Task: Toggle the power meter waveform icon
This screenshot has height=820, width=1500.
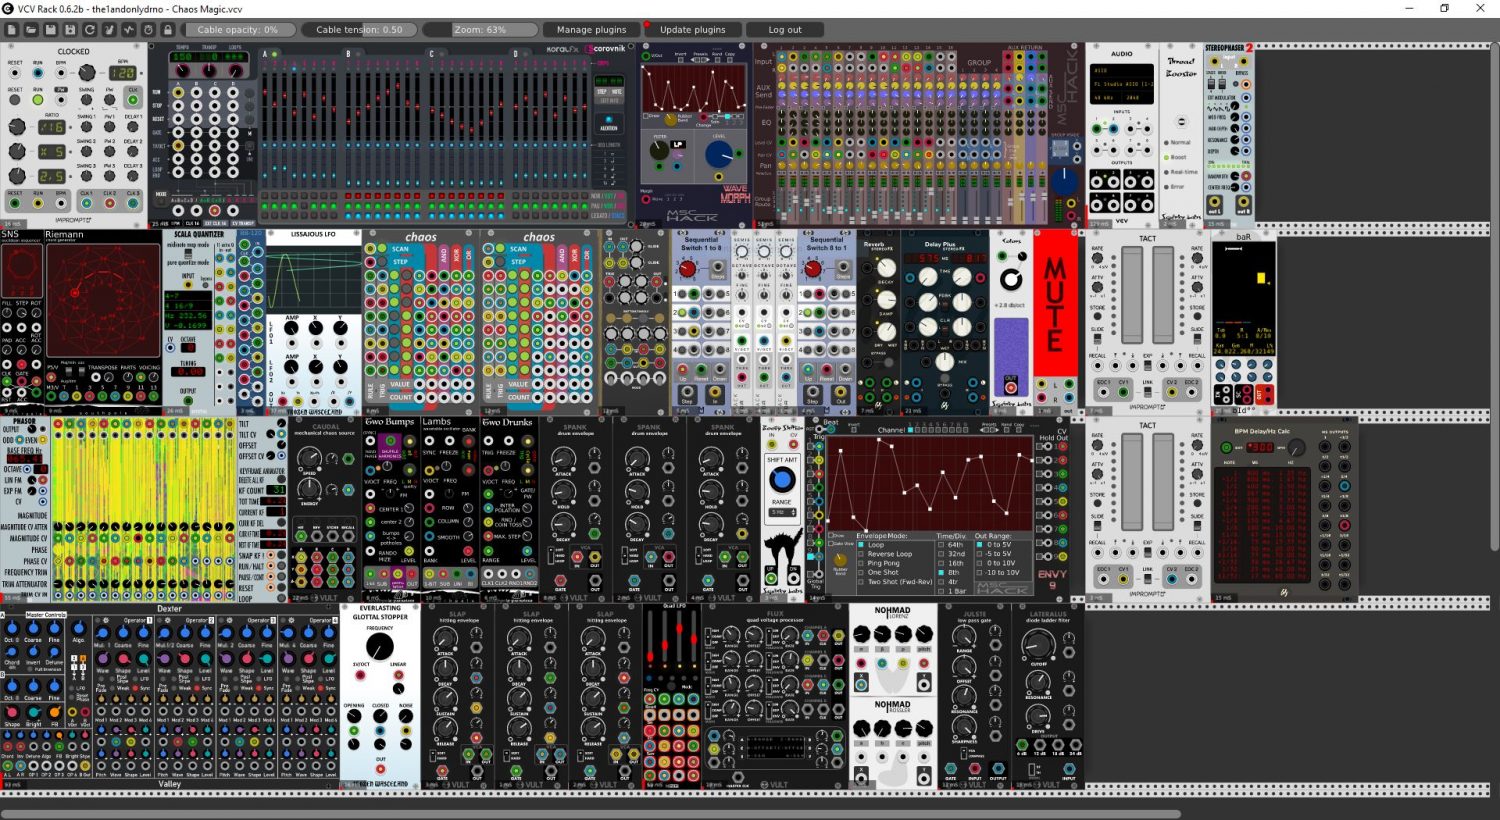Action: 128,30
